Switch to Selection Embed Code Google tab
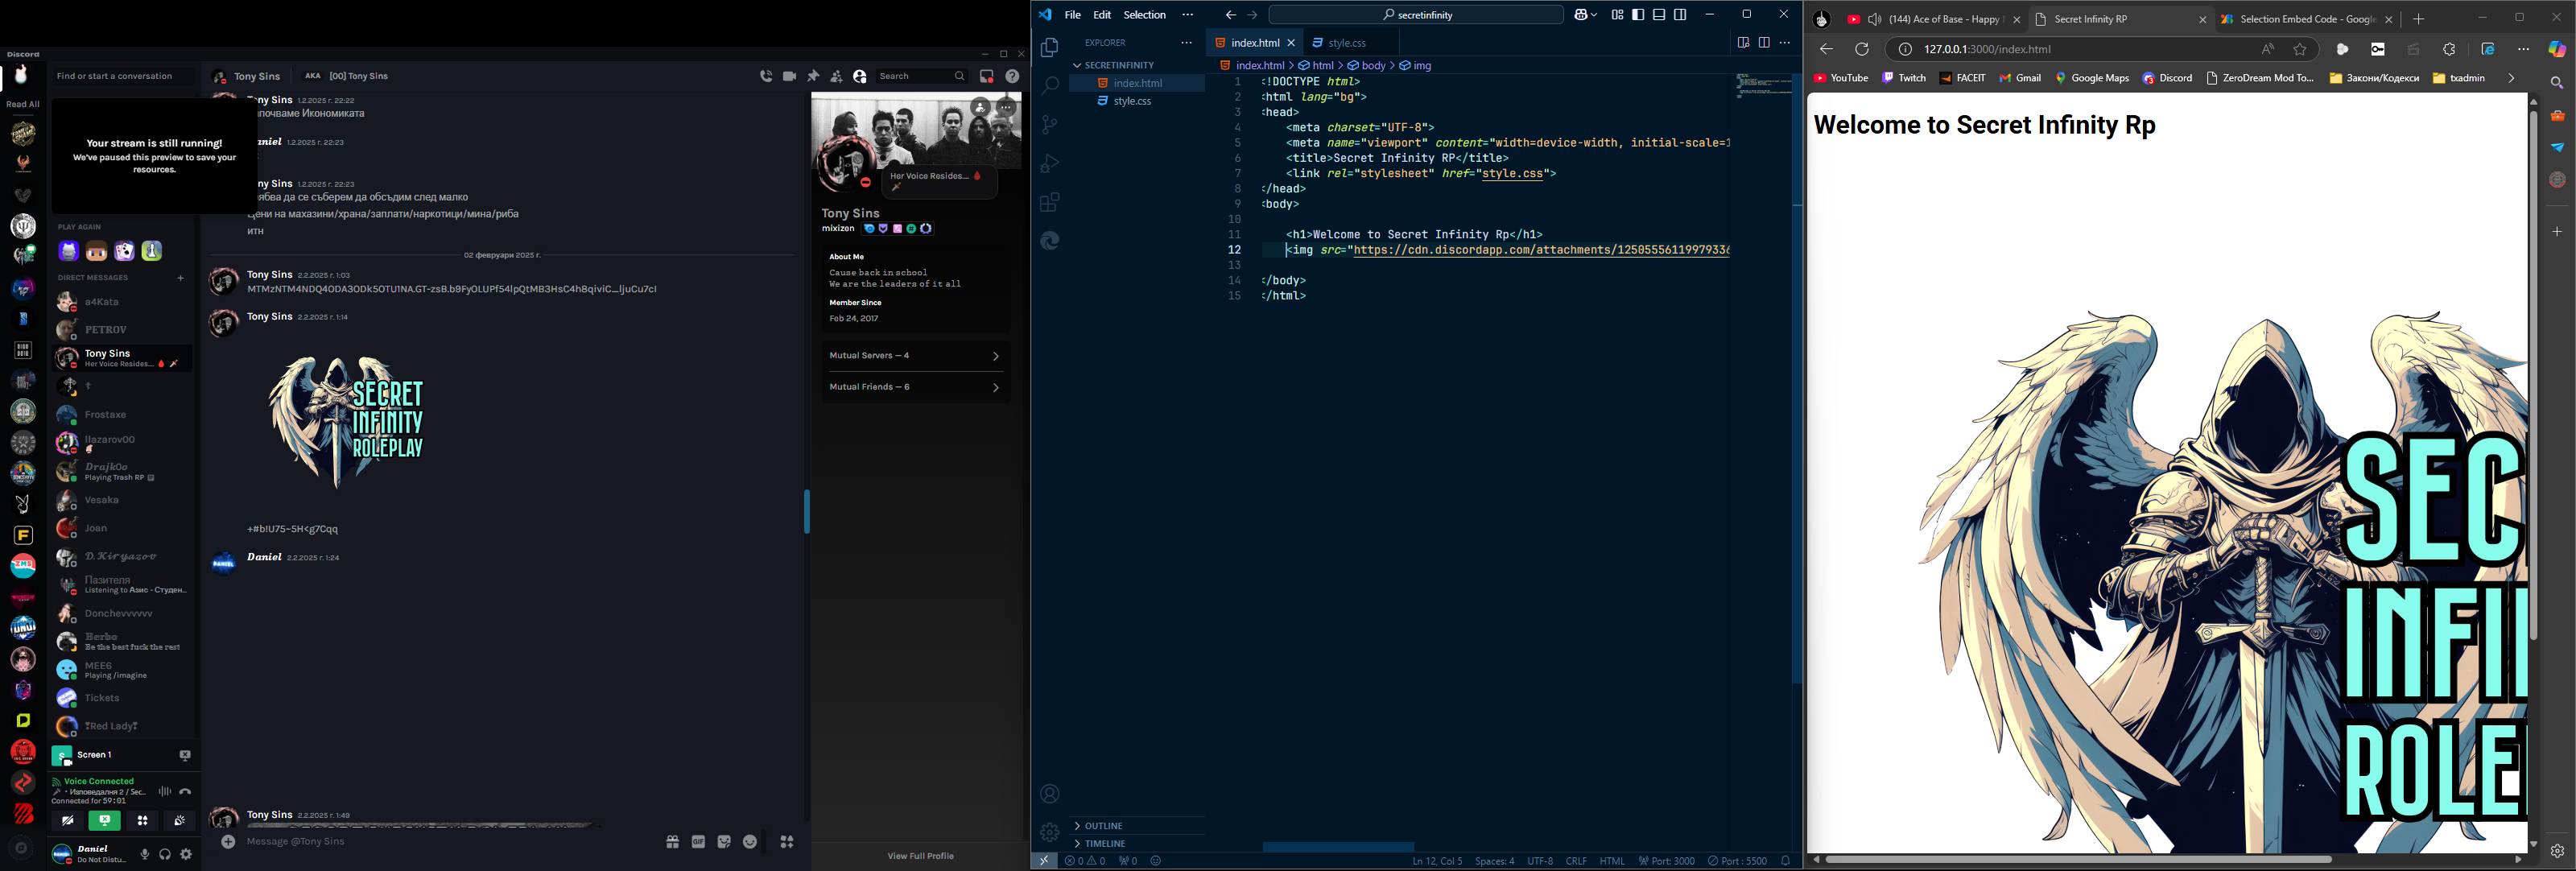 point(2306,19)
